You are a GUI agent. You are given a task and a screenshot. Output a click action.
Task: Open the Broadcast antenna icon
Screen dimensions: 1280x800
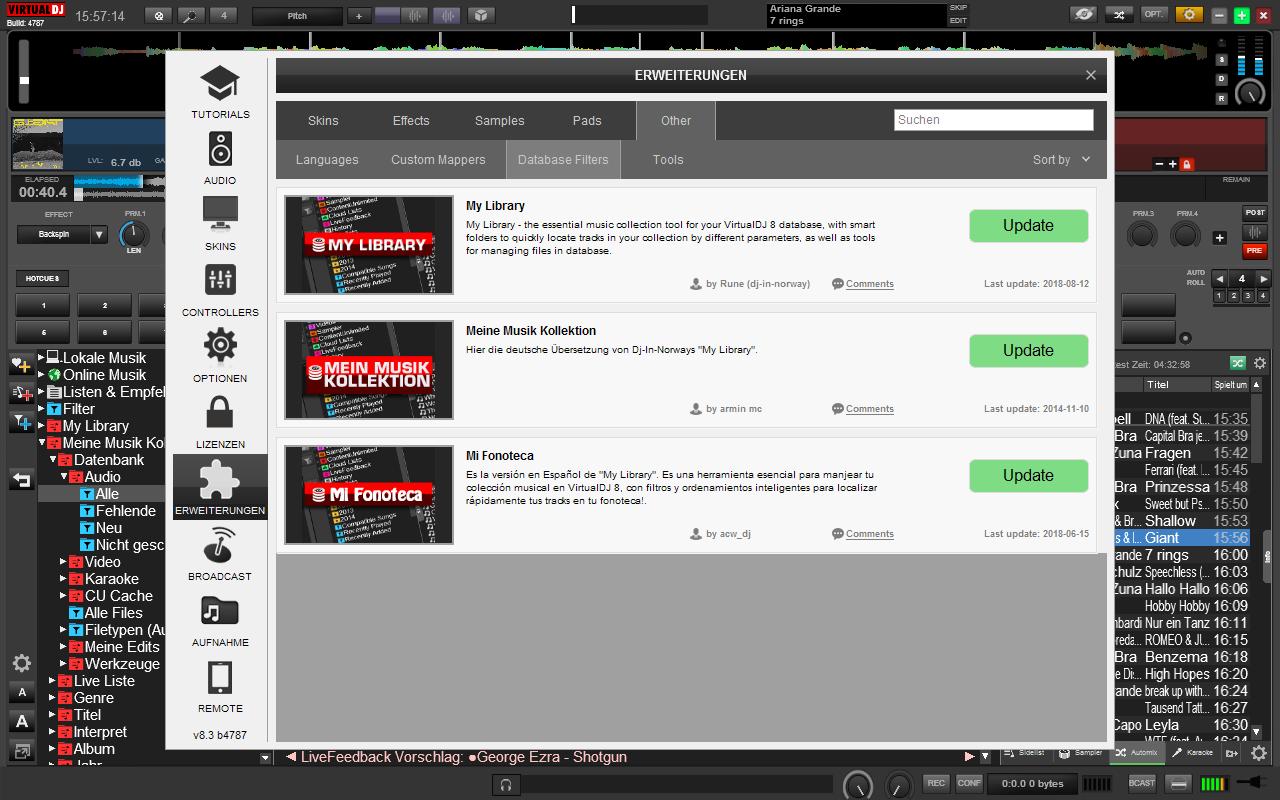[x=220, y=545]
